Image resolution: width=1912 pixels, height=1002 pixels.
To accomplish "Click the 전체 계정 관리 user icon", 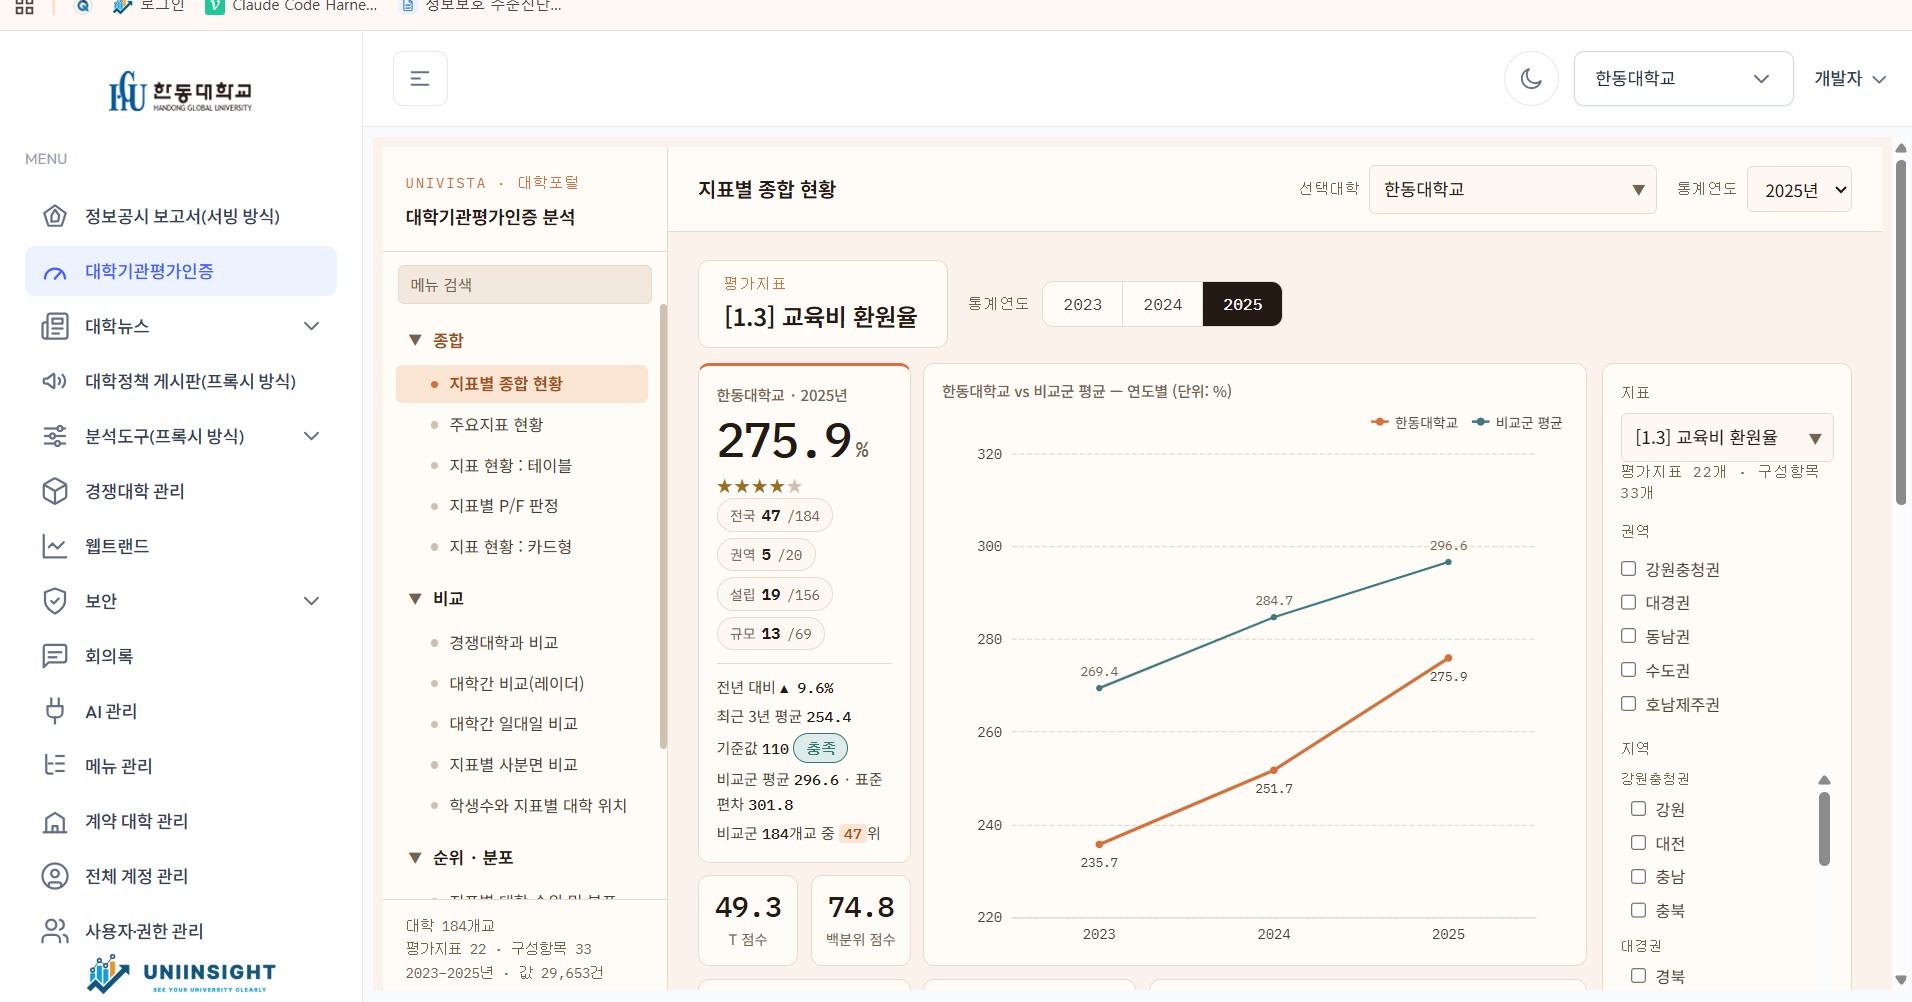I will point(55,876).
